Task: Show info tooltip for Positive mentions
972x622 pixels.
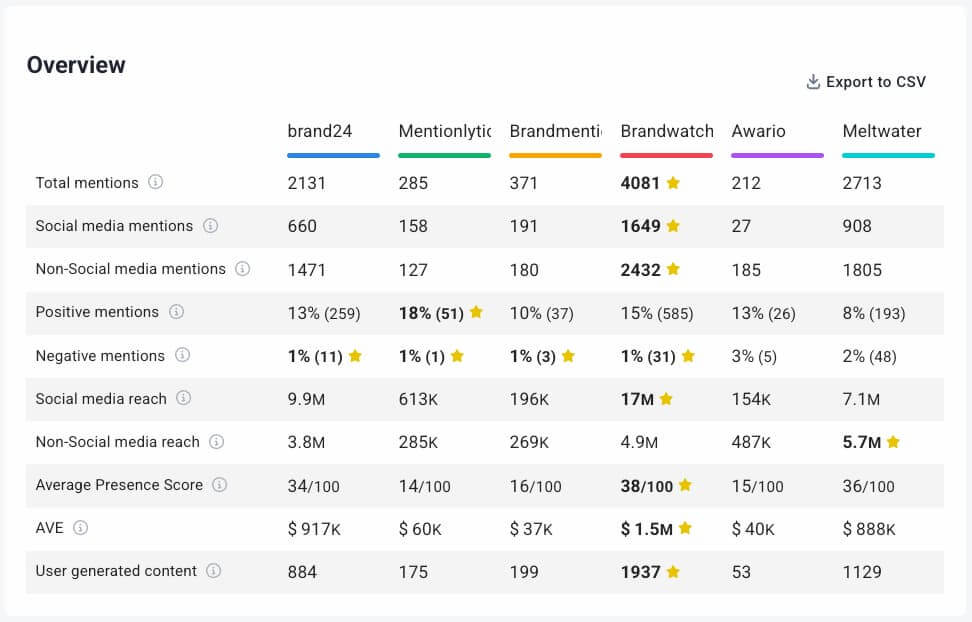Action: tap(176, 312)
